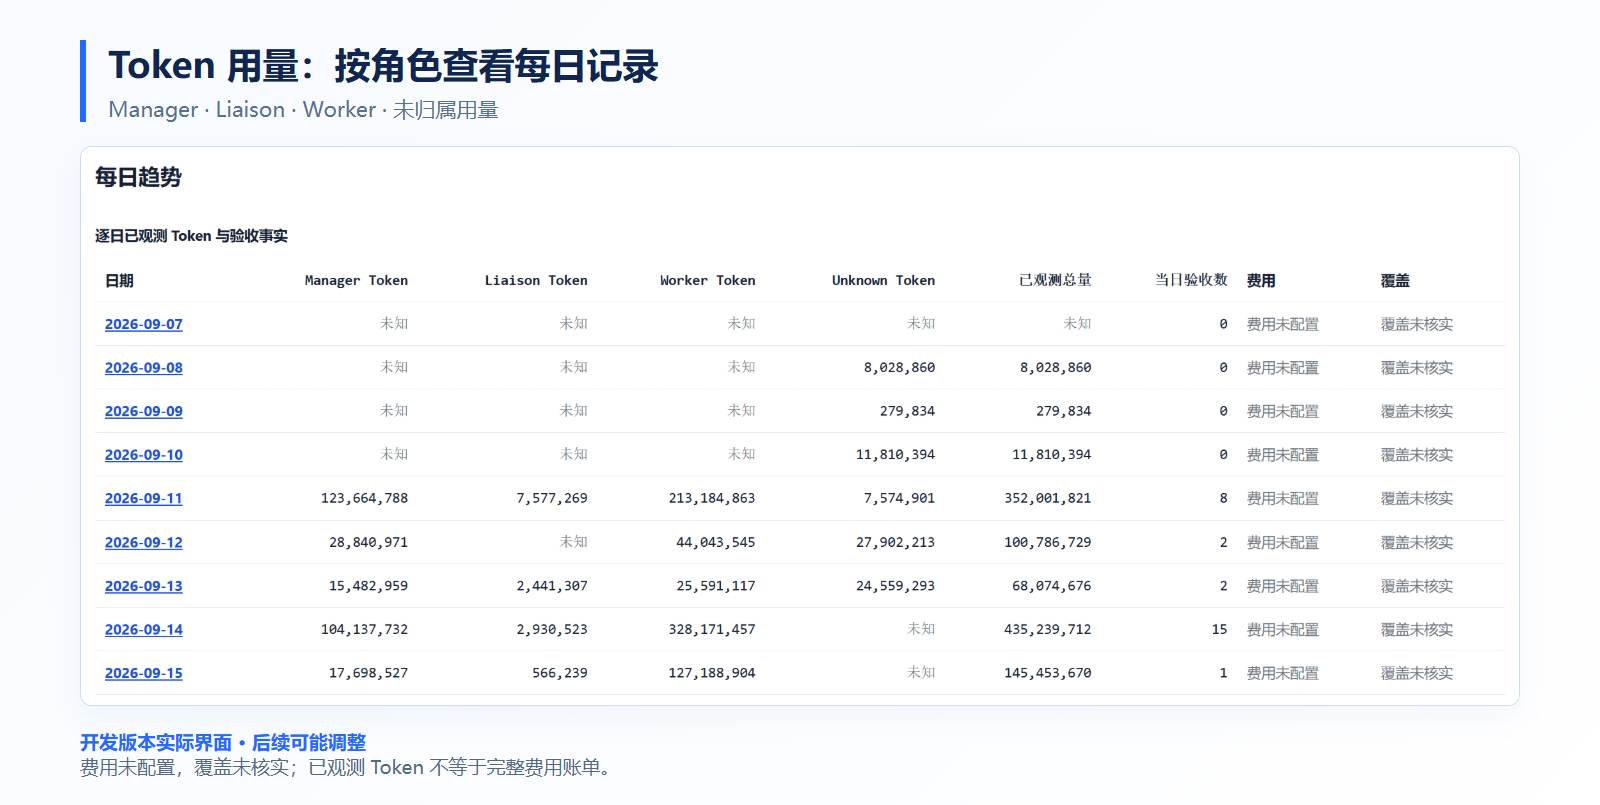Select Manager Token value 28,840,971
Viewport: 1600px width, 805px height.
[x=368, y=542]
